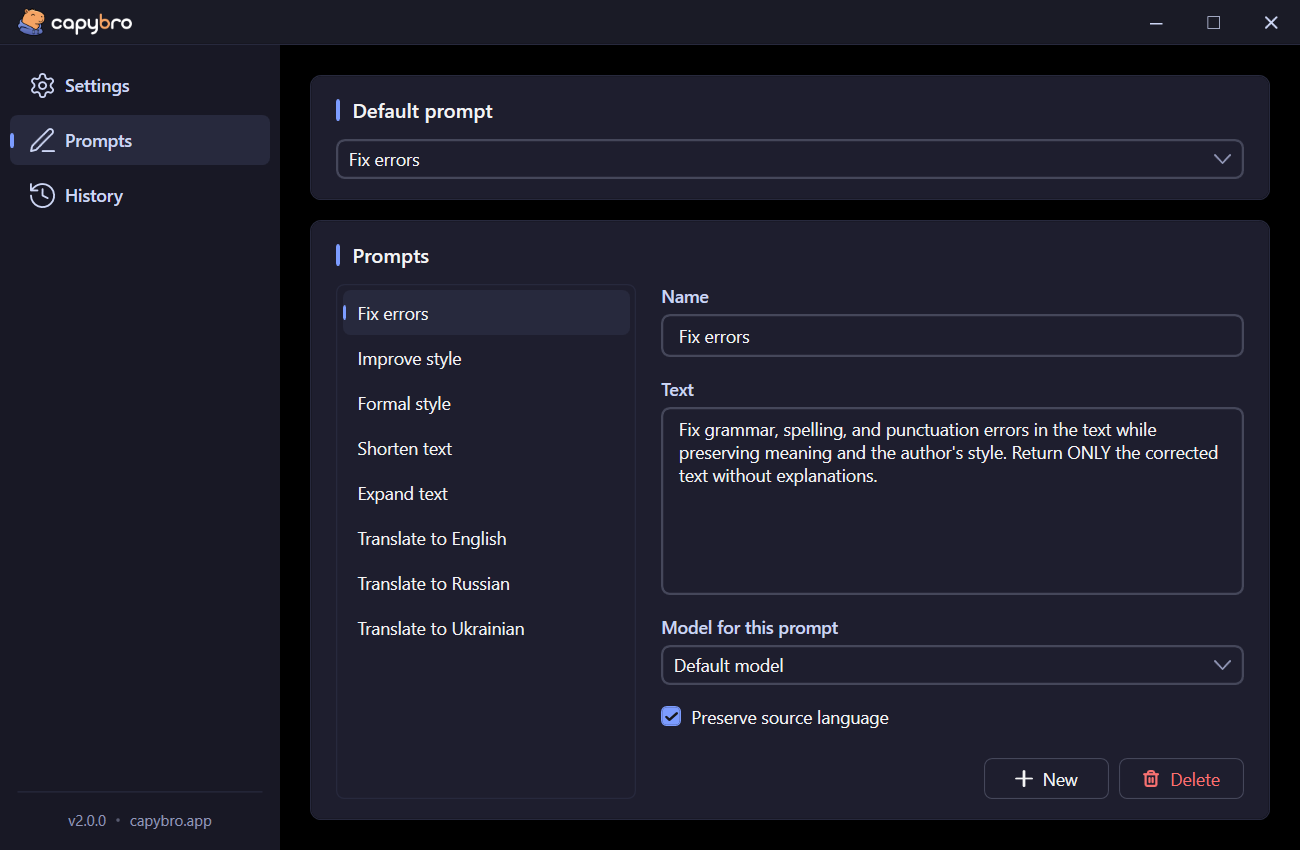Click the History clock icon
Screen dimensions: 1300x850
(42, 196)
